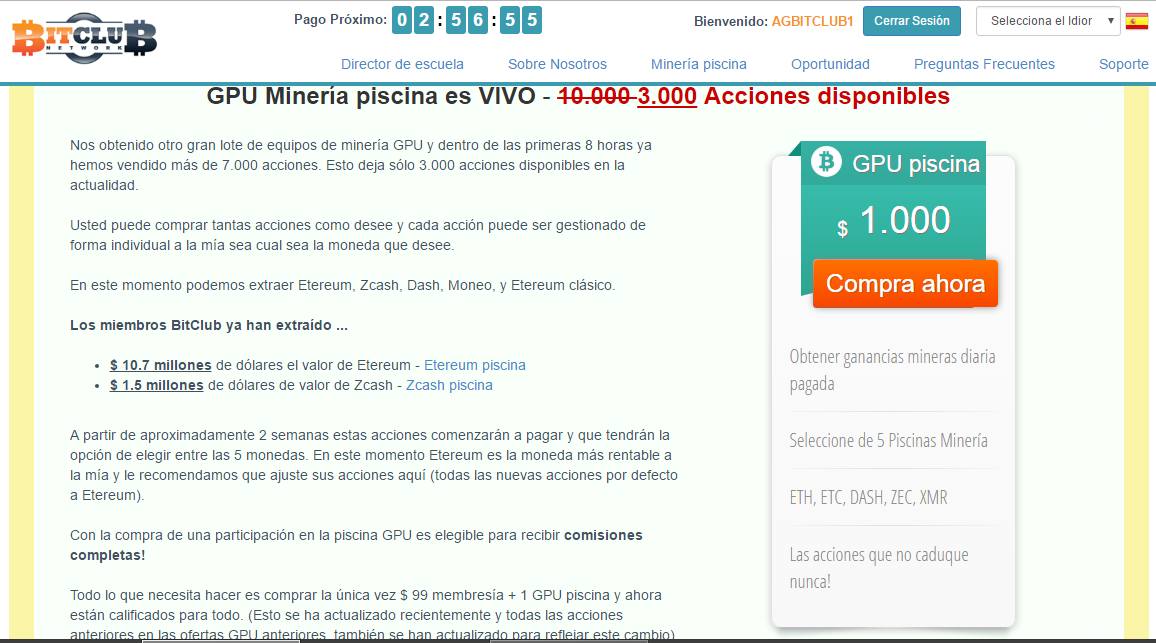The image size is (1156, 643).
Task: Click the BitClub Network logo
Action: point(84,38)
